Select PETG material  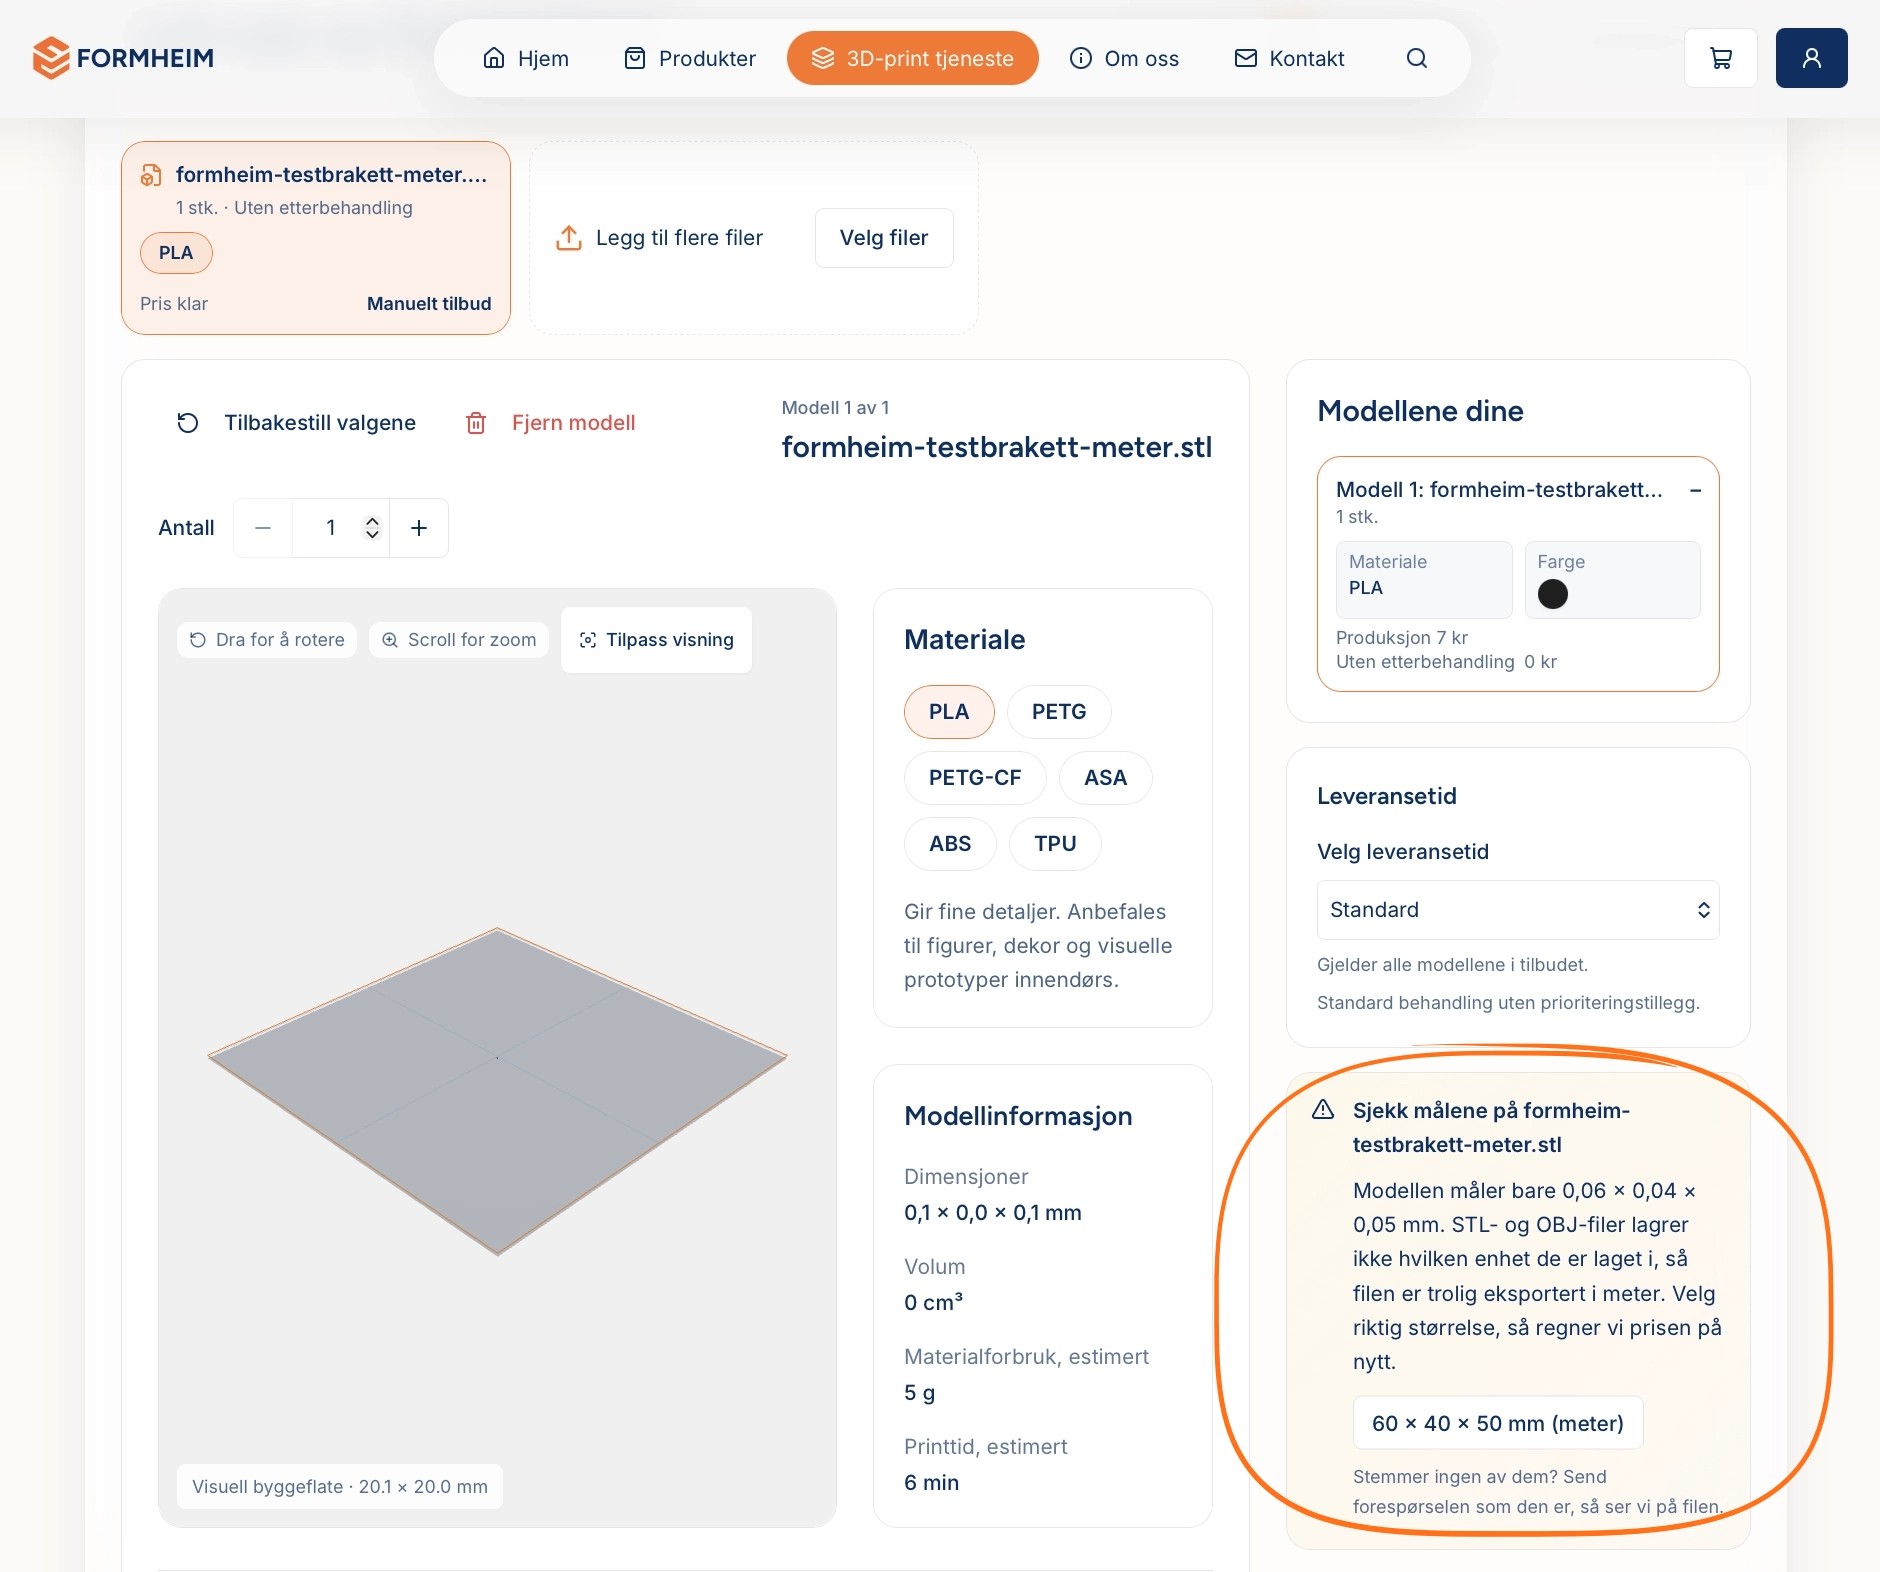pyautogui.click(x=1059, y=712)
